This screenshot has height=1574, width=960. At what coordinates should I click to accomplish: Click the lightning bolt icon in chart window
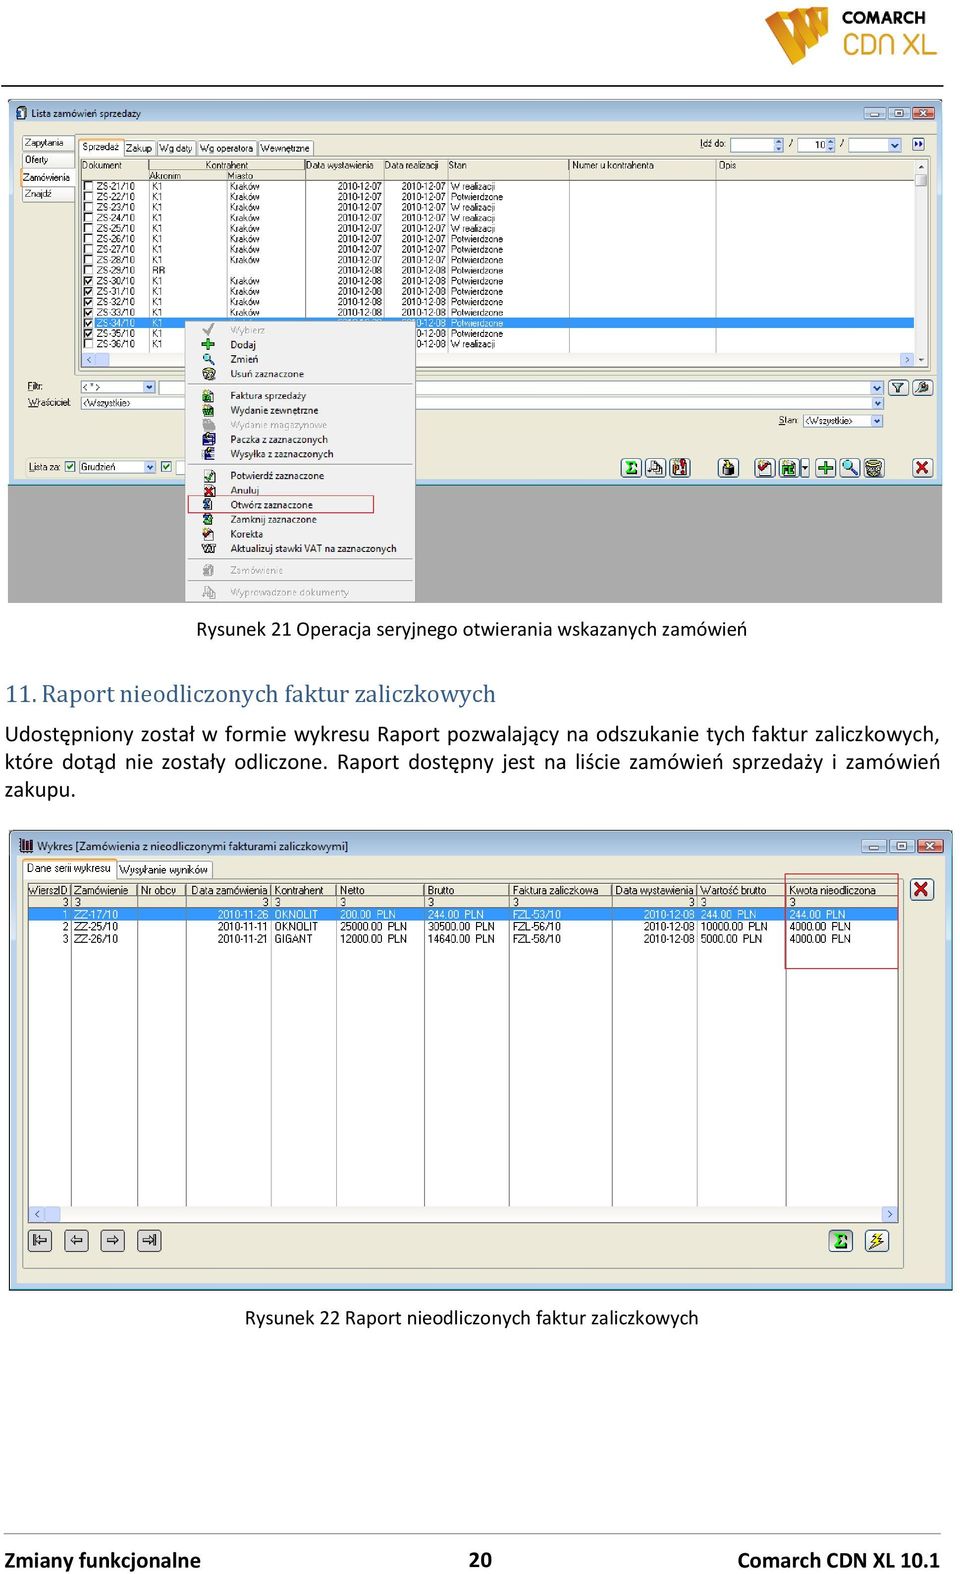pyautogui.click(x=877, y=1241)
